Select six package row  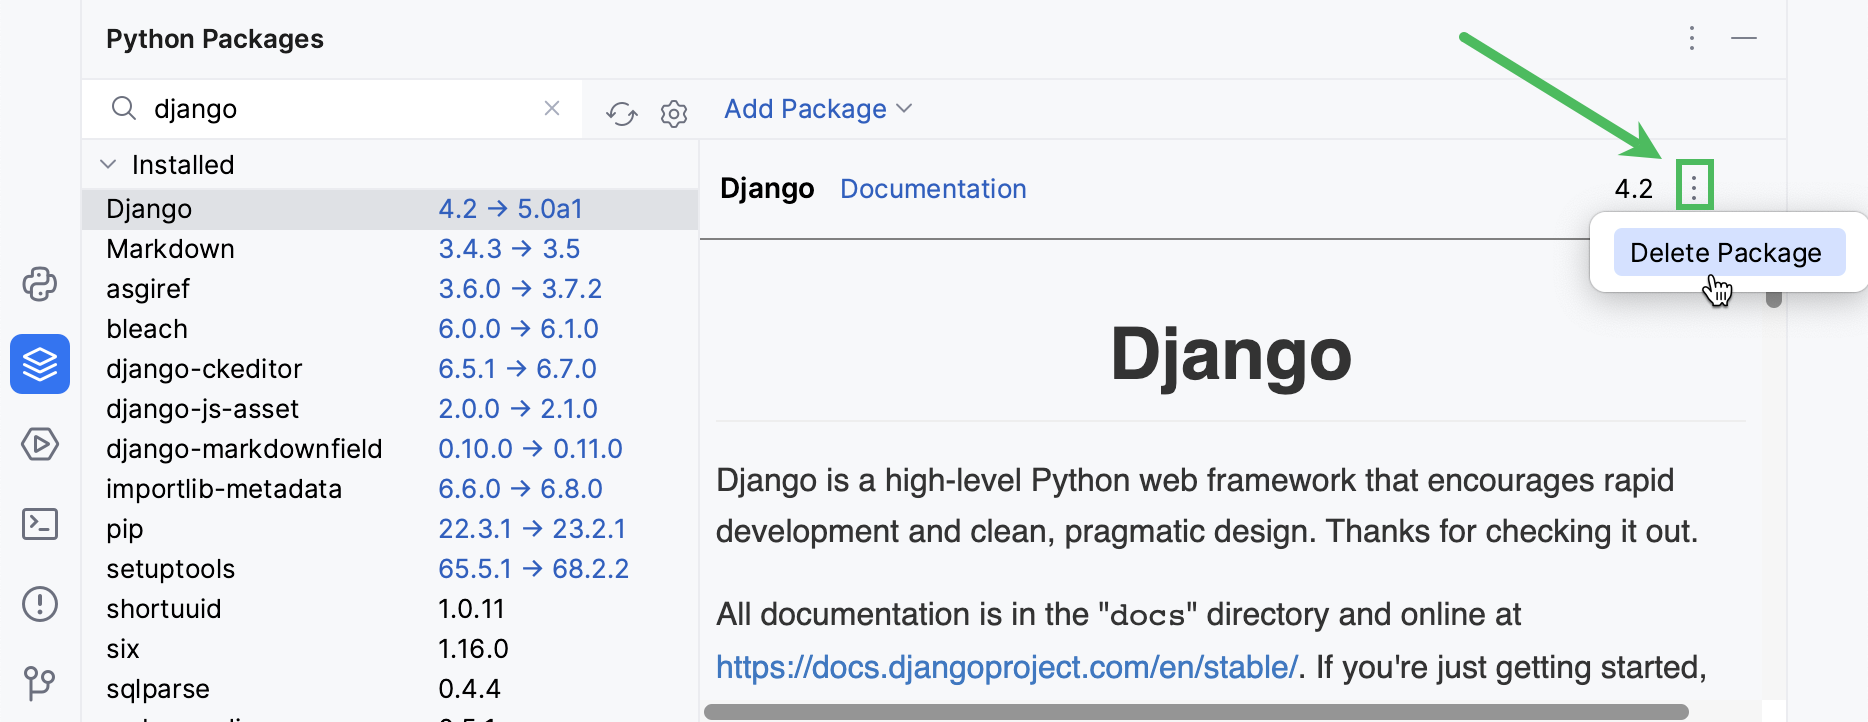390,649
